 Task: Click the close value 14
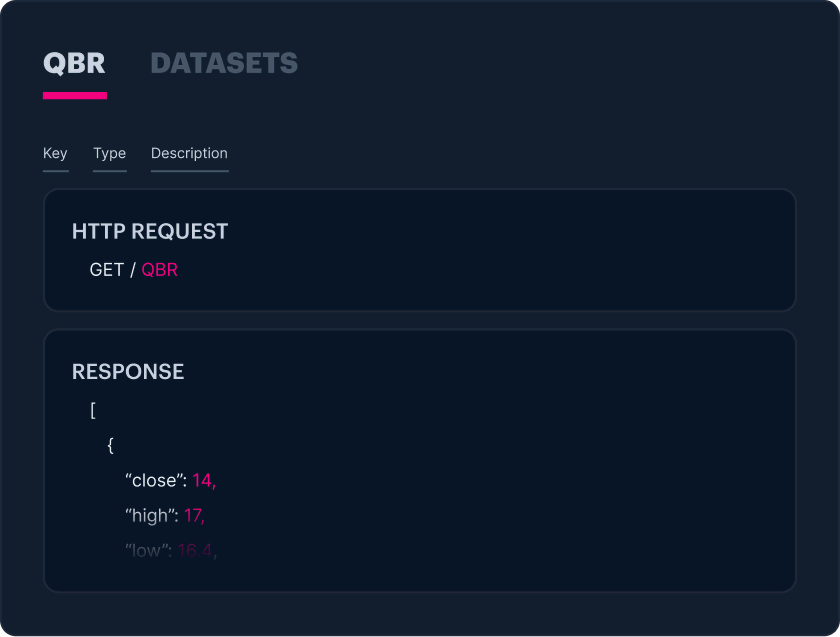(x=203, y=481)
